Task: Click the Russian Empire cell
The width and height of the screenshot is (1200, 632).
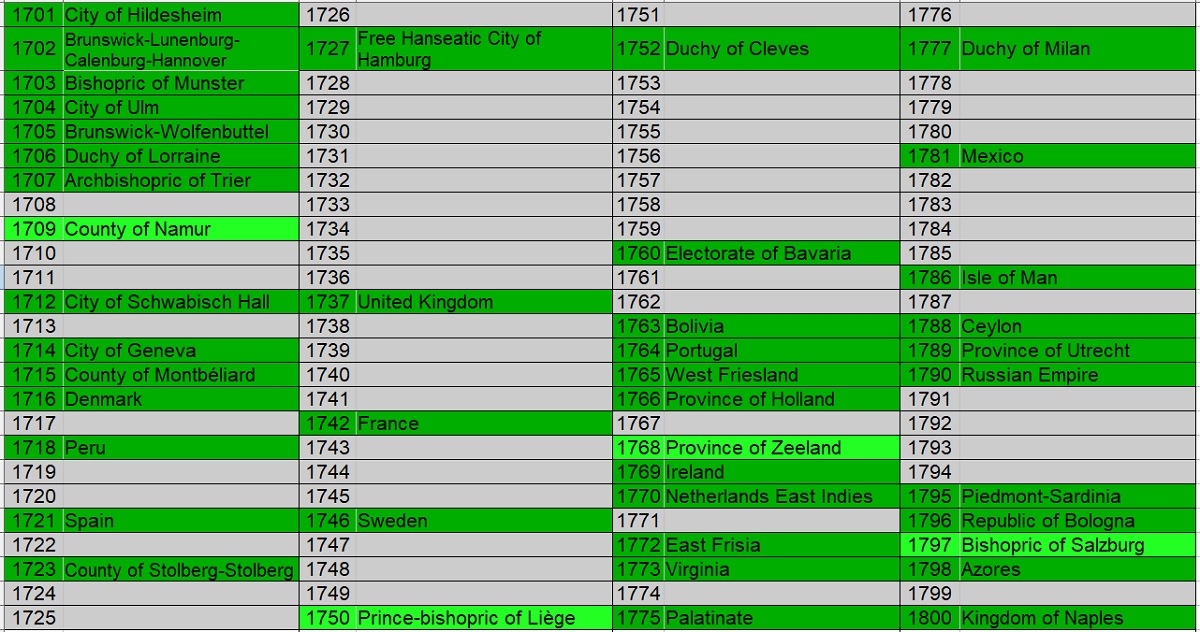Action: (1078, 375)
